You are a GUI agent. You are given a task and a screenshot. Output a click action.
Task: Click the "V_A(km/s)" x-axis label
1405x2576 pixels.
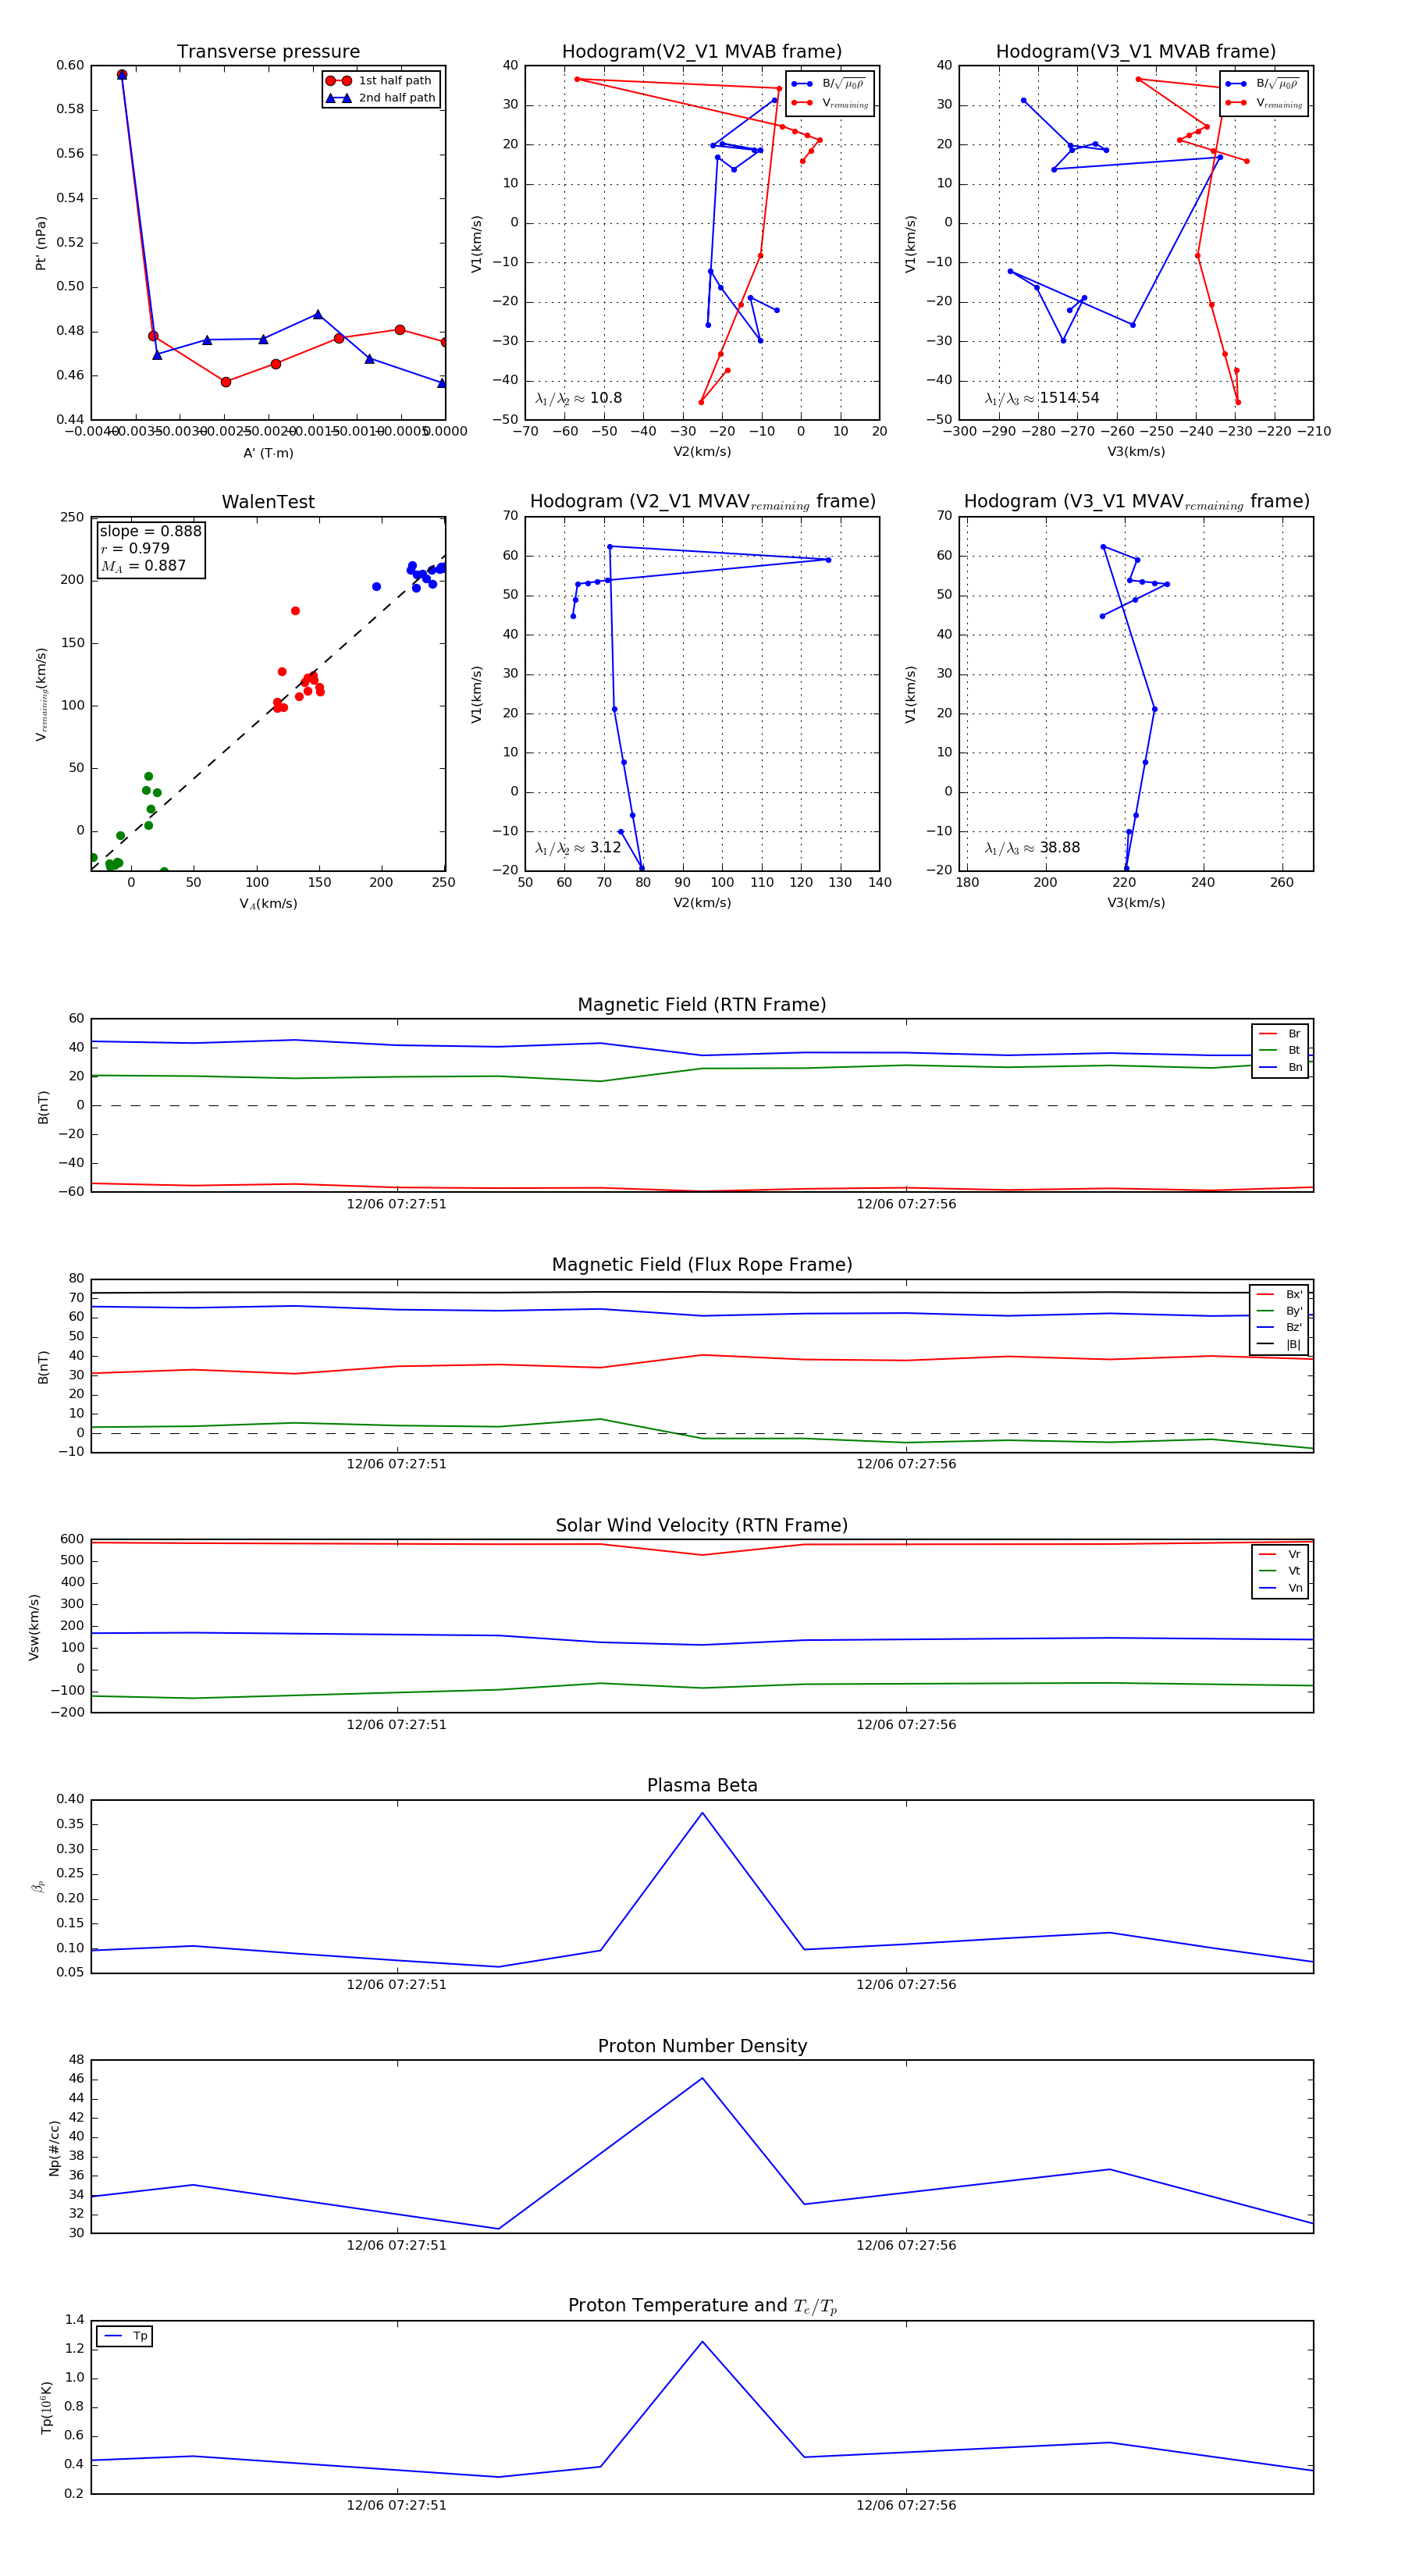pos(268,903)
